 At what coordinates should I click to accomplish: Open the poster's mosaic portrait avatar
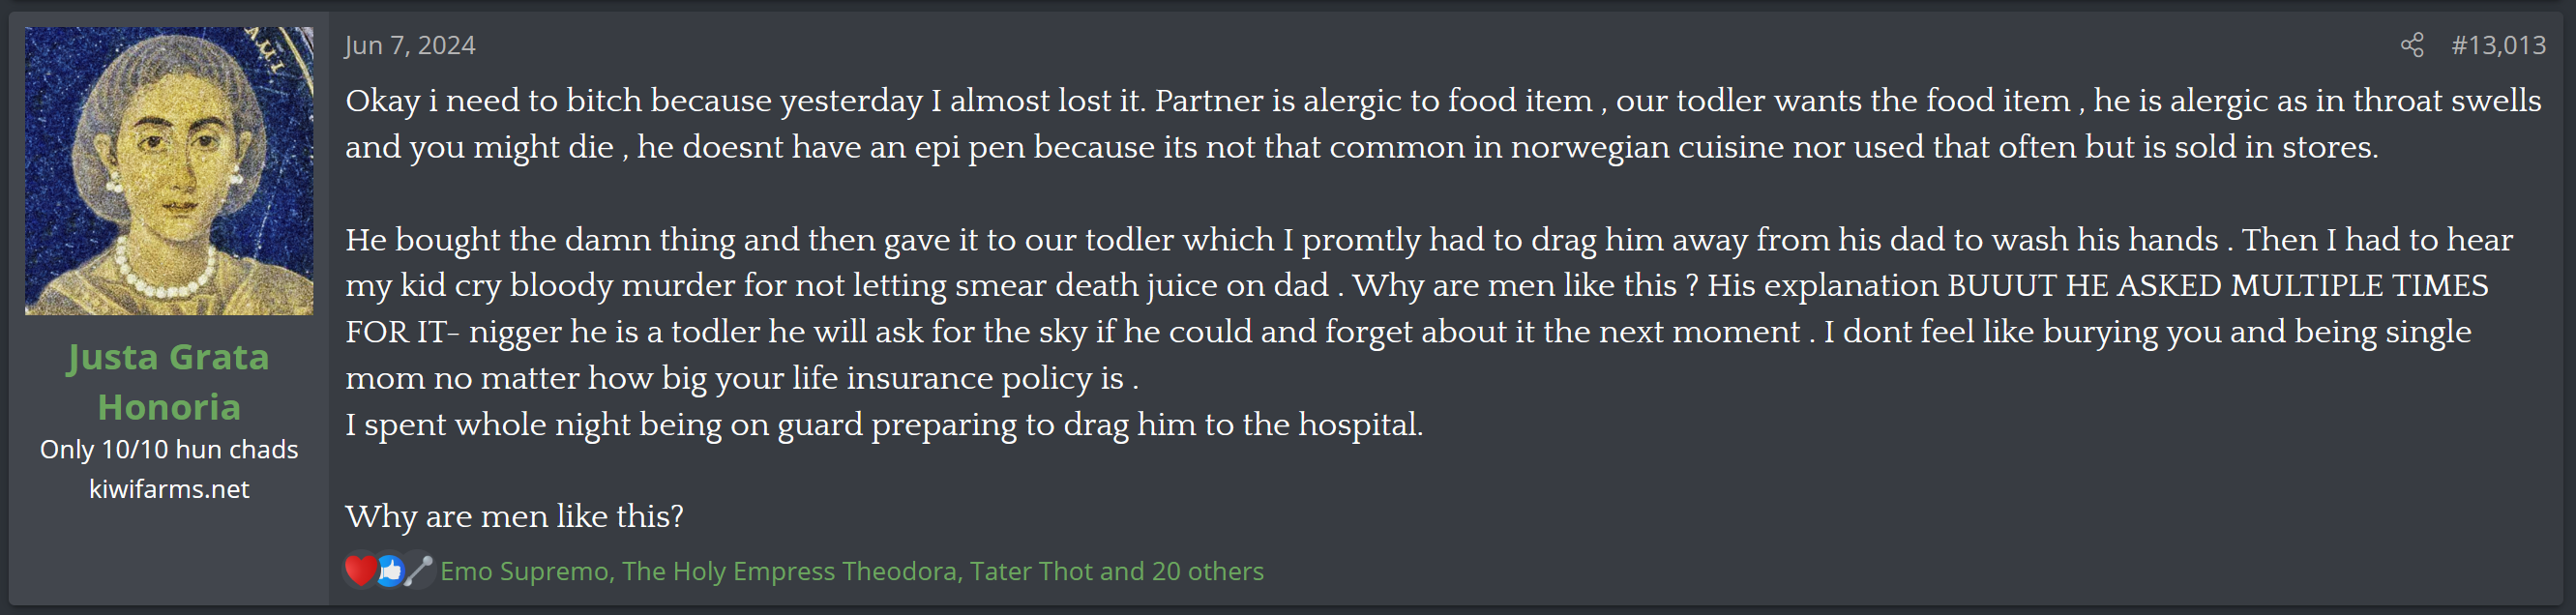point(169,171)
